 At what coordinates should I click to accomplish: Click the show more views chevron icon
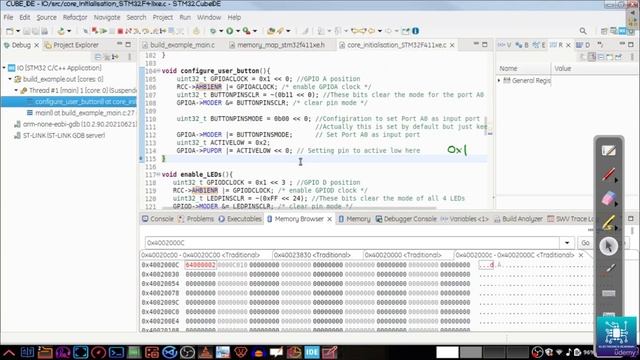pyautogui.click(x=600, y=44)
